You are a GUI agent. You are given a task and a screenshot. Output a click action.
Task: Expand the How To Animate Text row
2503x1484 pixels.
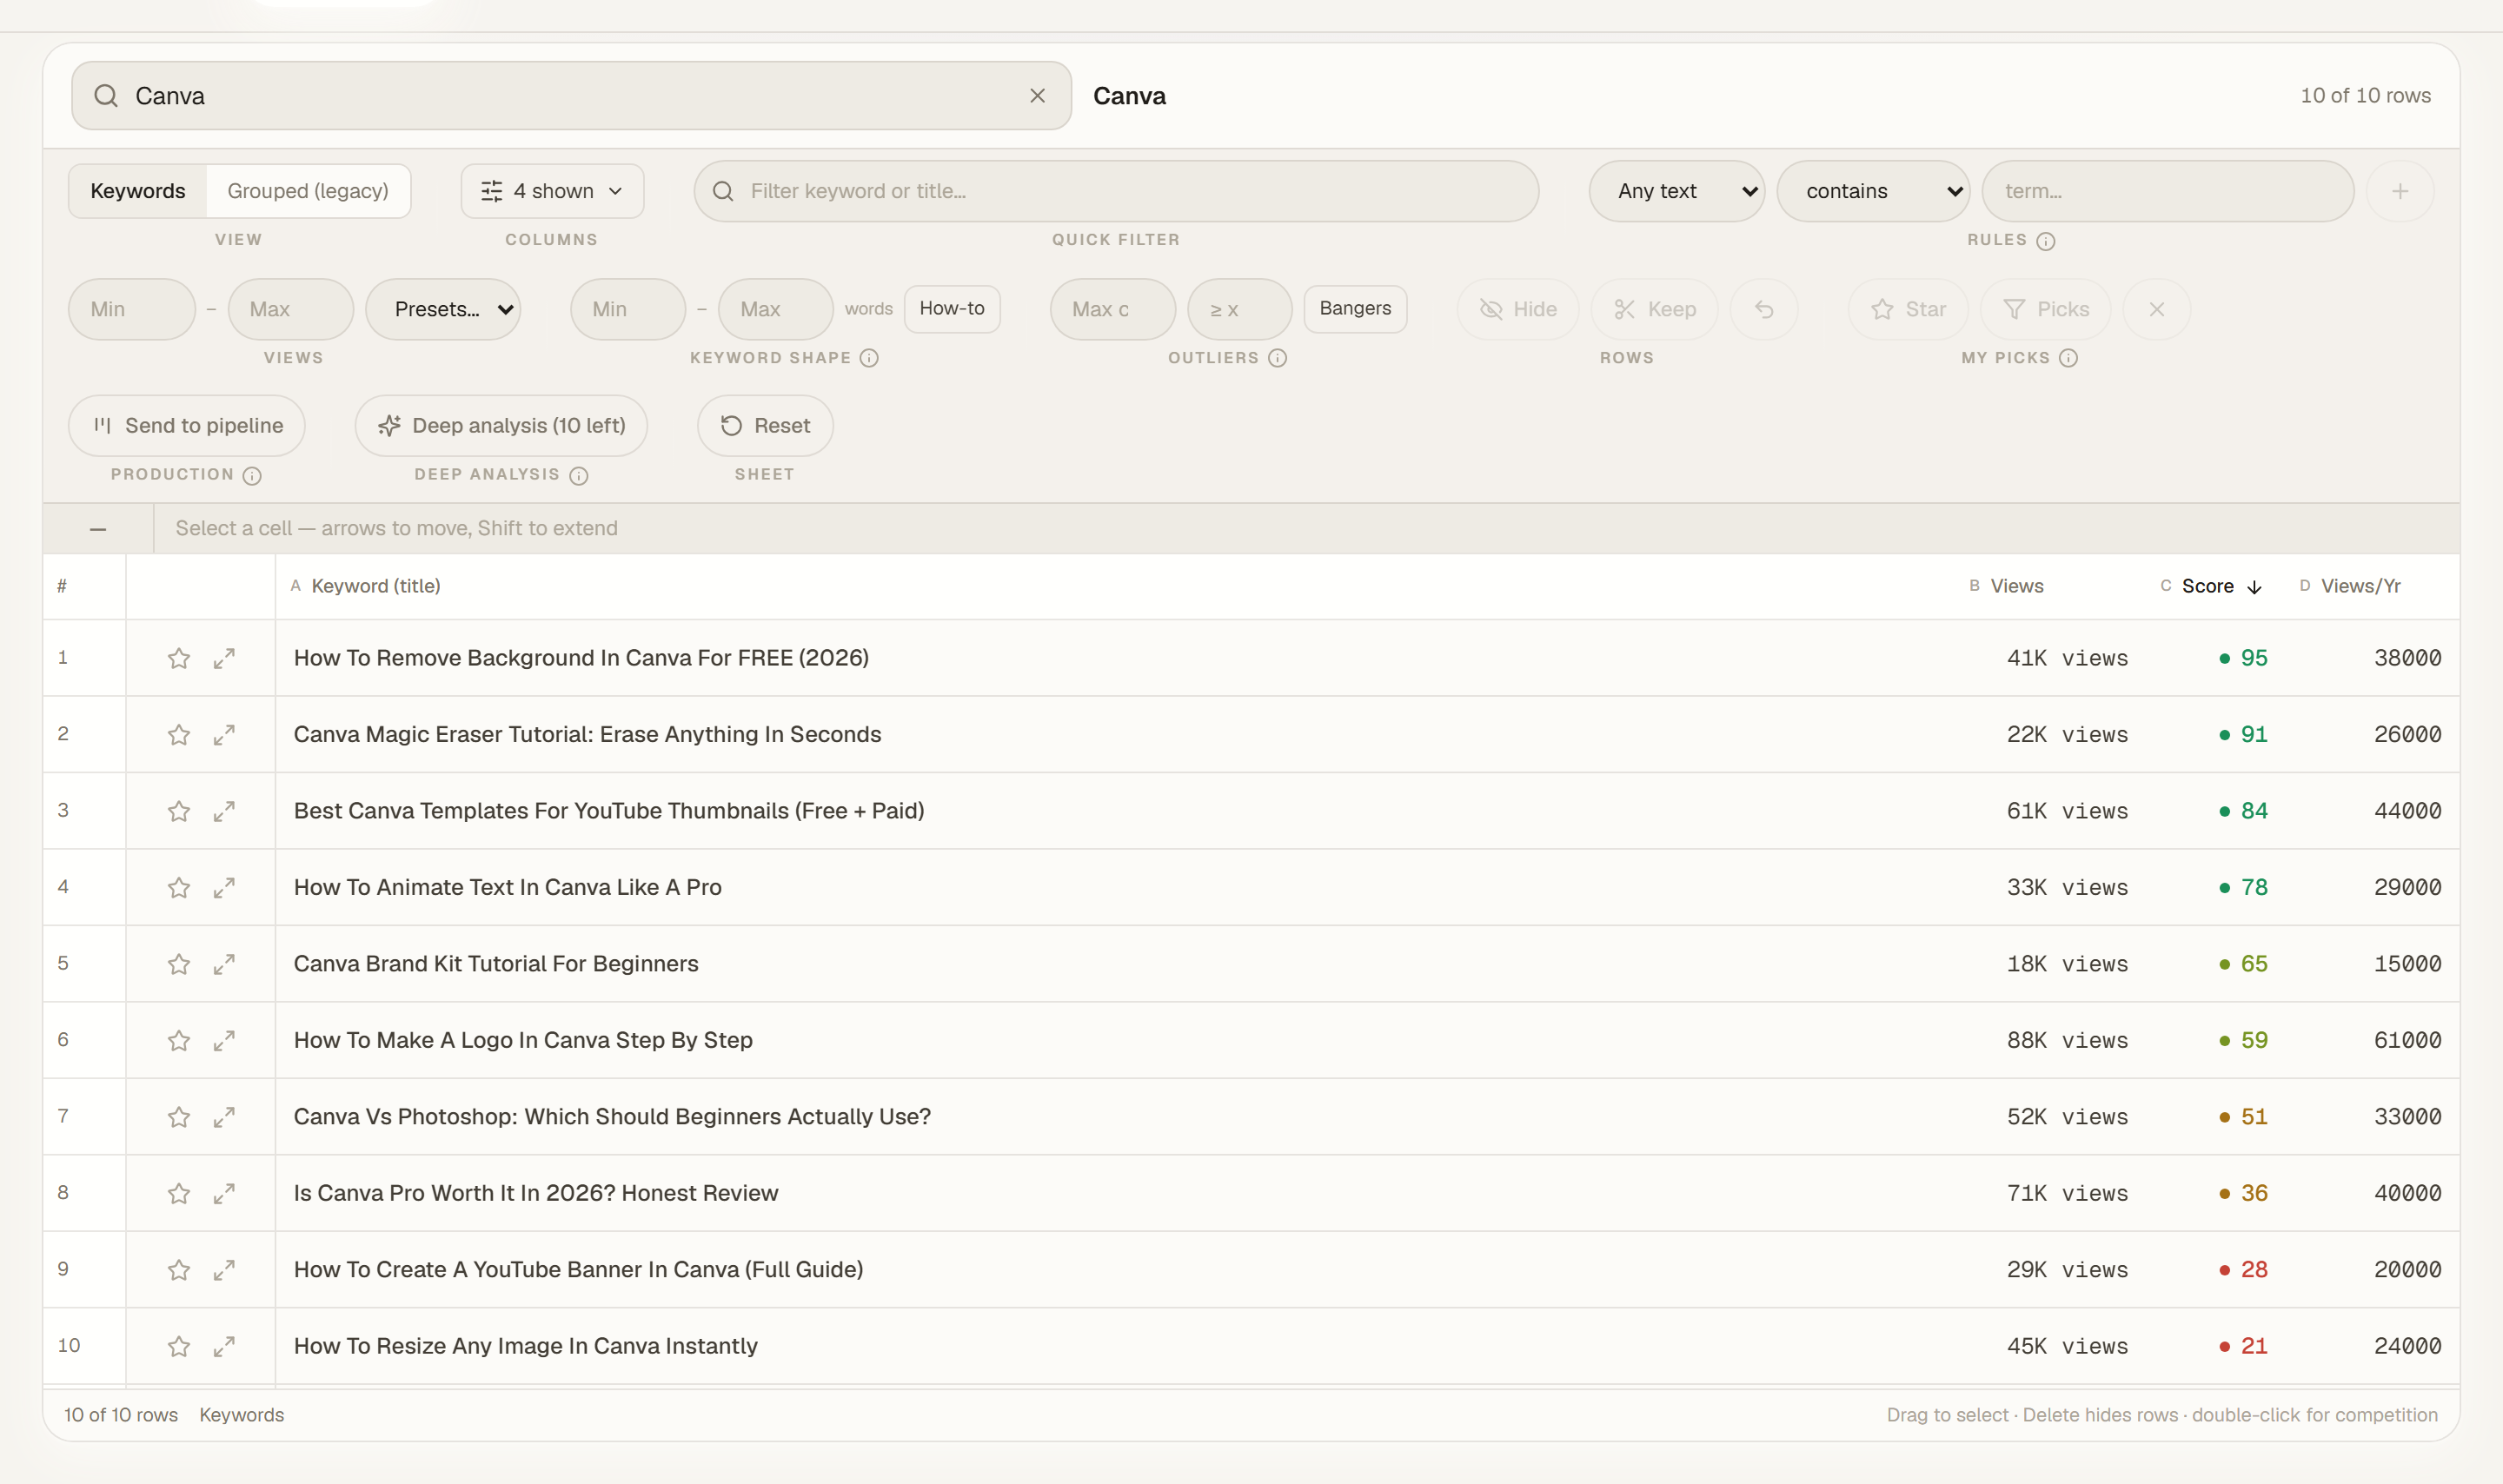point(224,888)
